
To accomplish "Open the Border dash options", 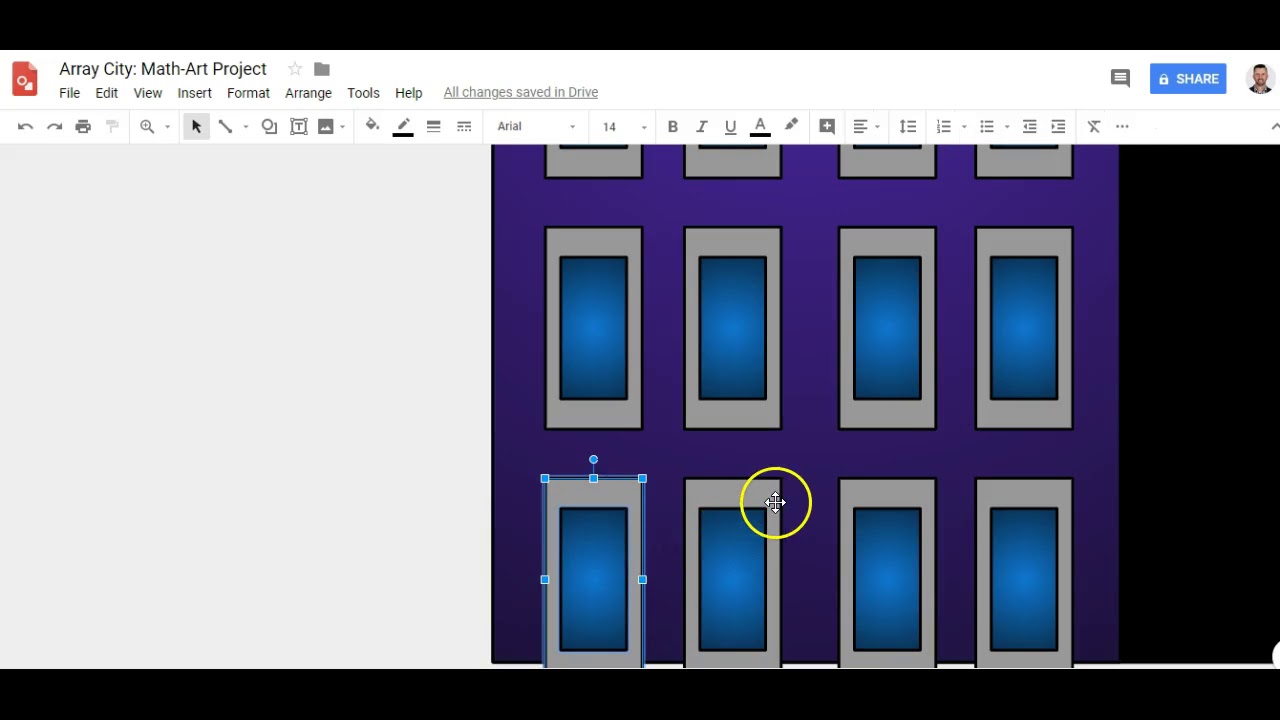I will pyautogui.click(x=464, y=127).
